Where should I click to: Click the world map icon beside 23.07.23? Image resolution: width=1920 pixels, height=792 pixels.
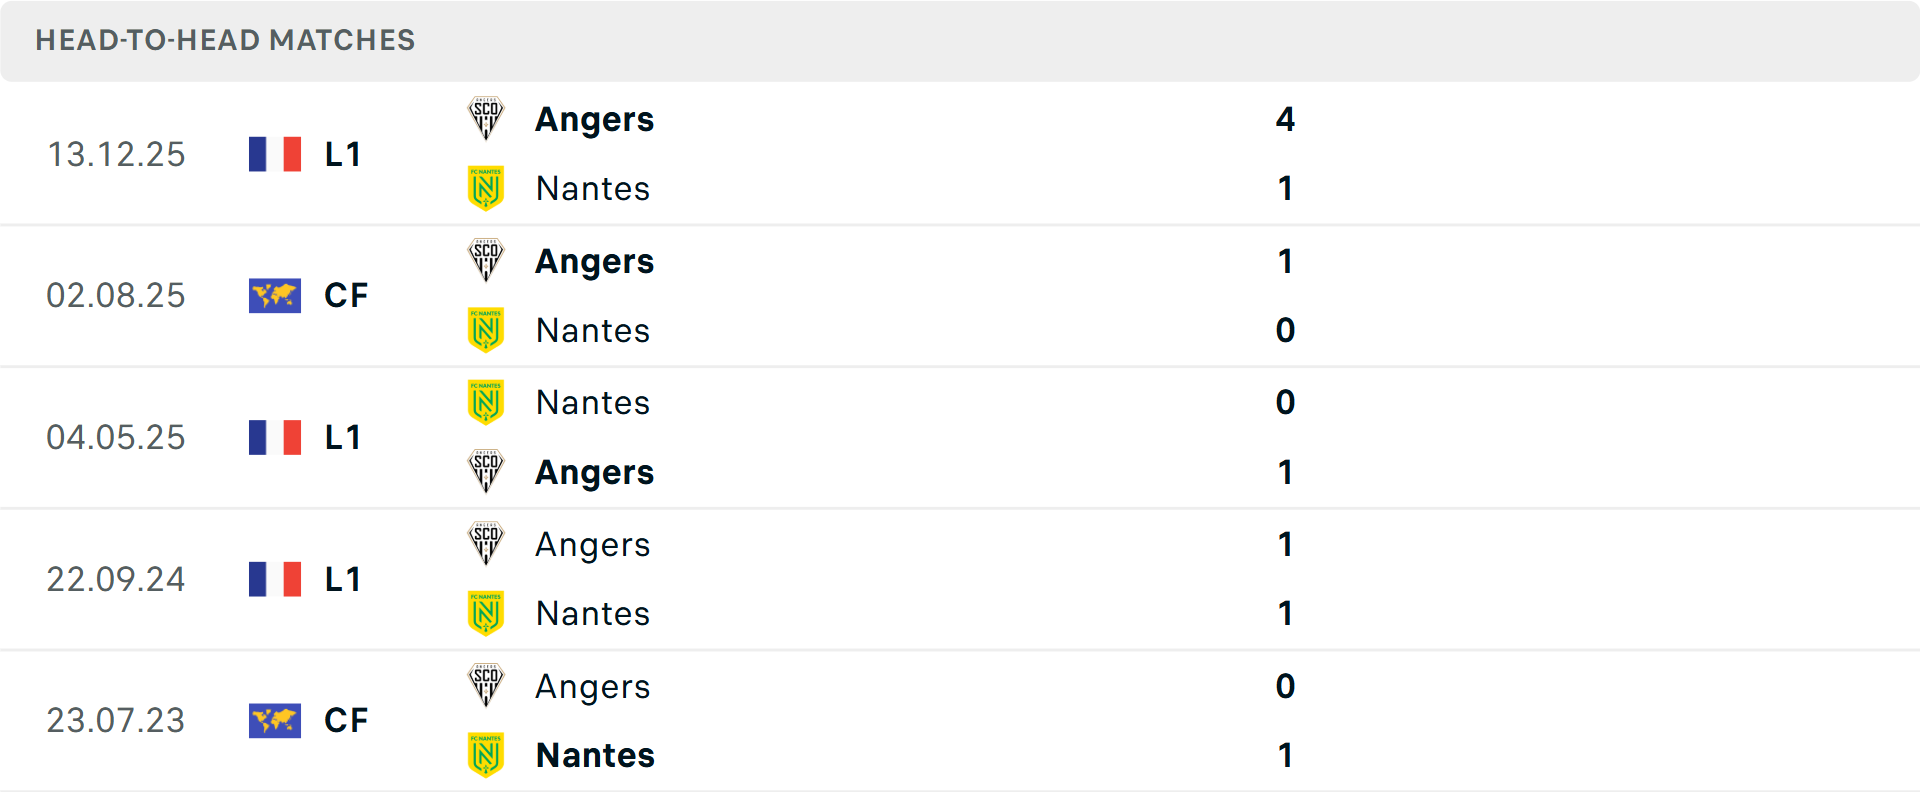tap(274, 720)
